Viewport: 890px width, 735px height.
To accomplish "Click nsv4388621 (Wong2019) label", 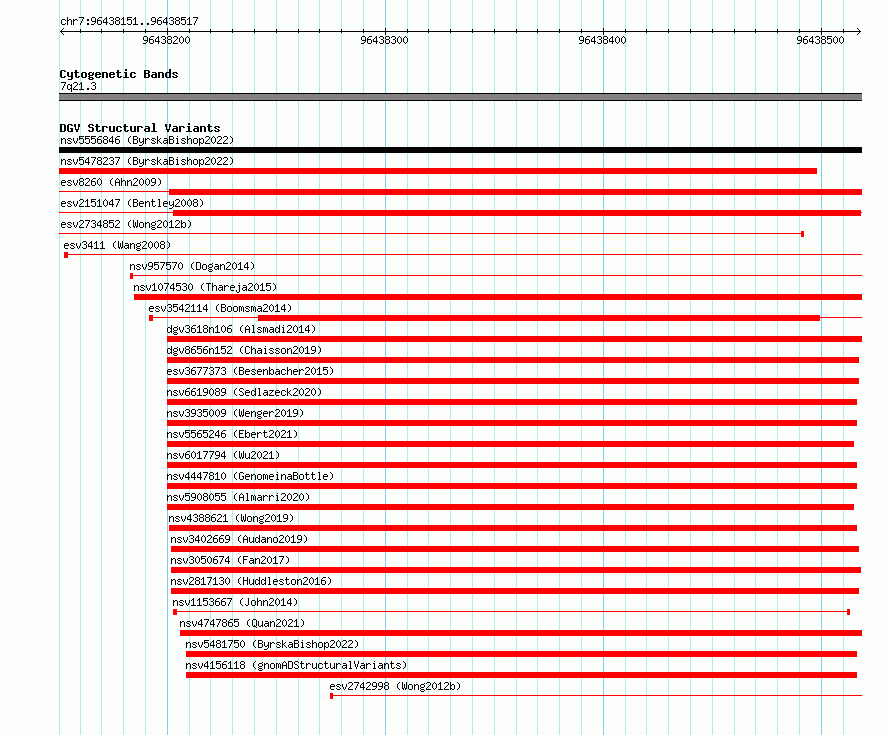I will (x=231, y=518).
